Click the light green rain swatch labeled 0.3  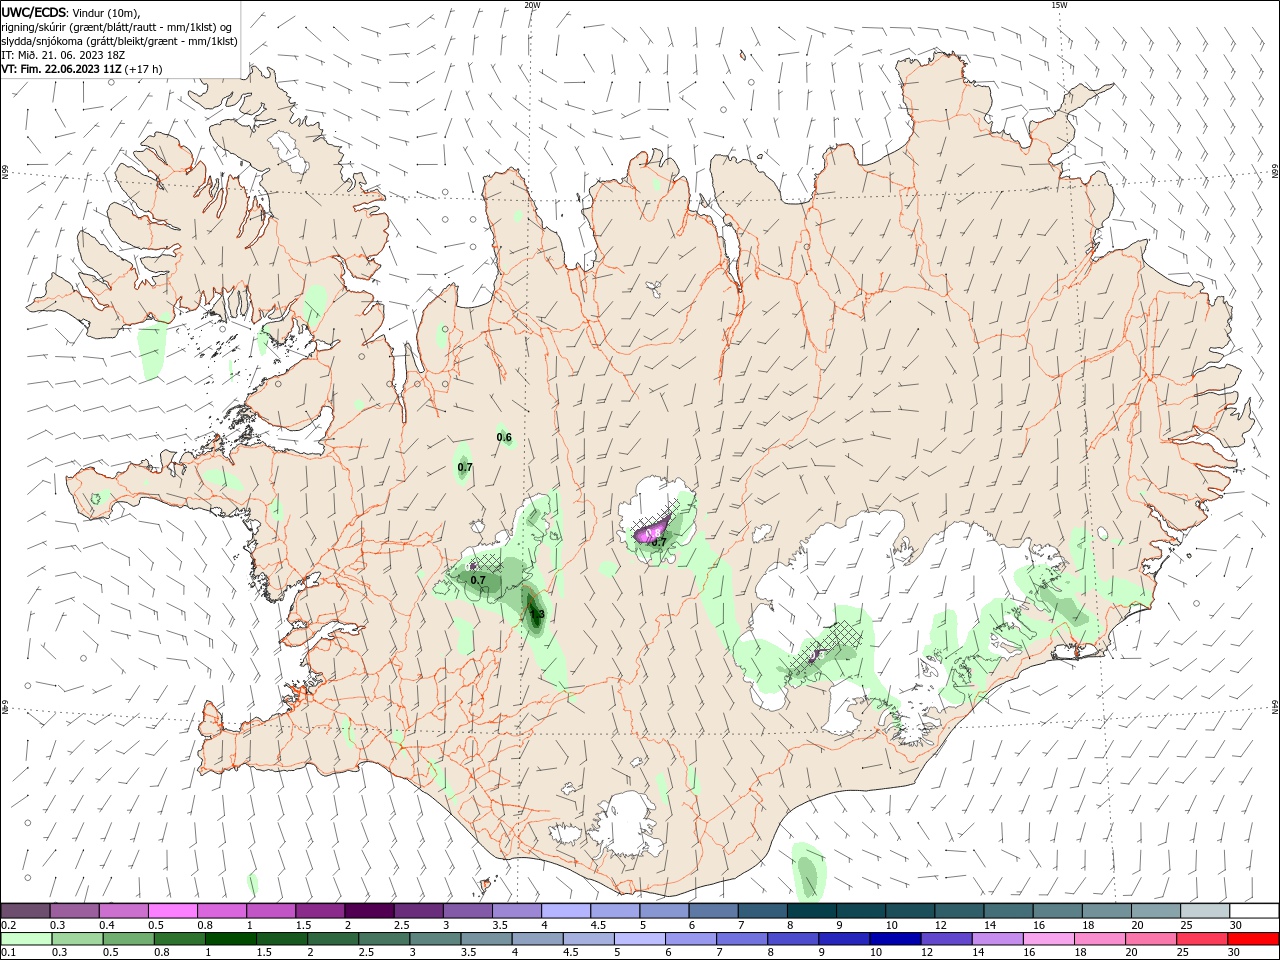click(77, 939)
